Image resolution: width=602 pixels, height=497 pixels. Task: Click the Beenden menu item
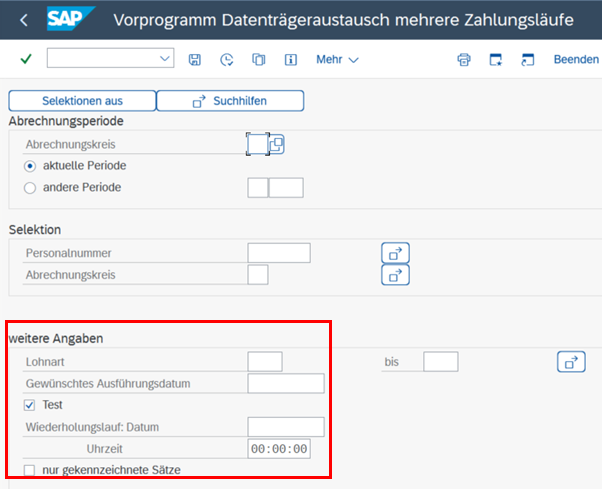click(x=576, y=60)
